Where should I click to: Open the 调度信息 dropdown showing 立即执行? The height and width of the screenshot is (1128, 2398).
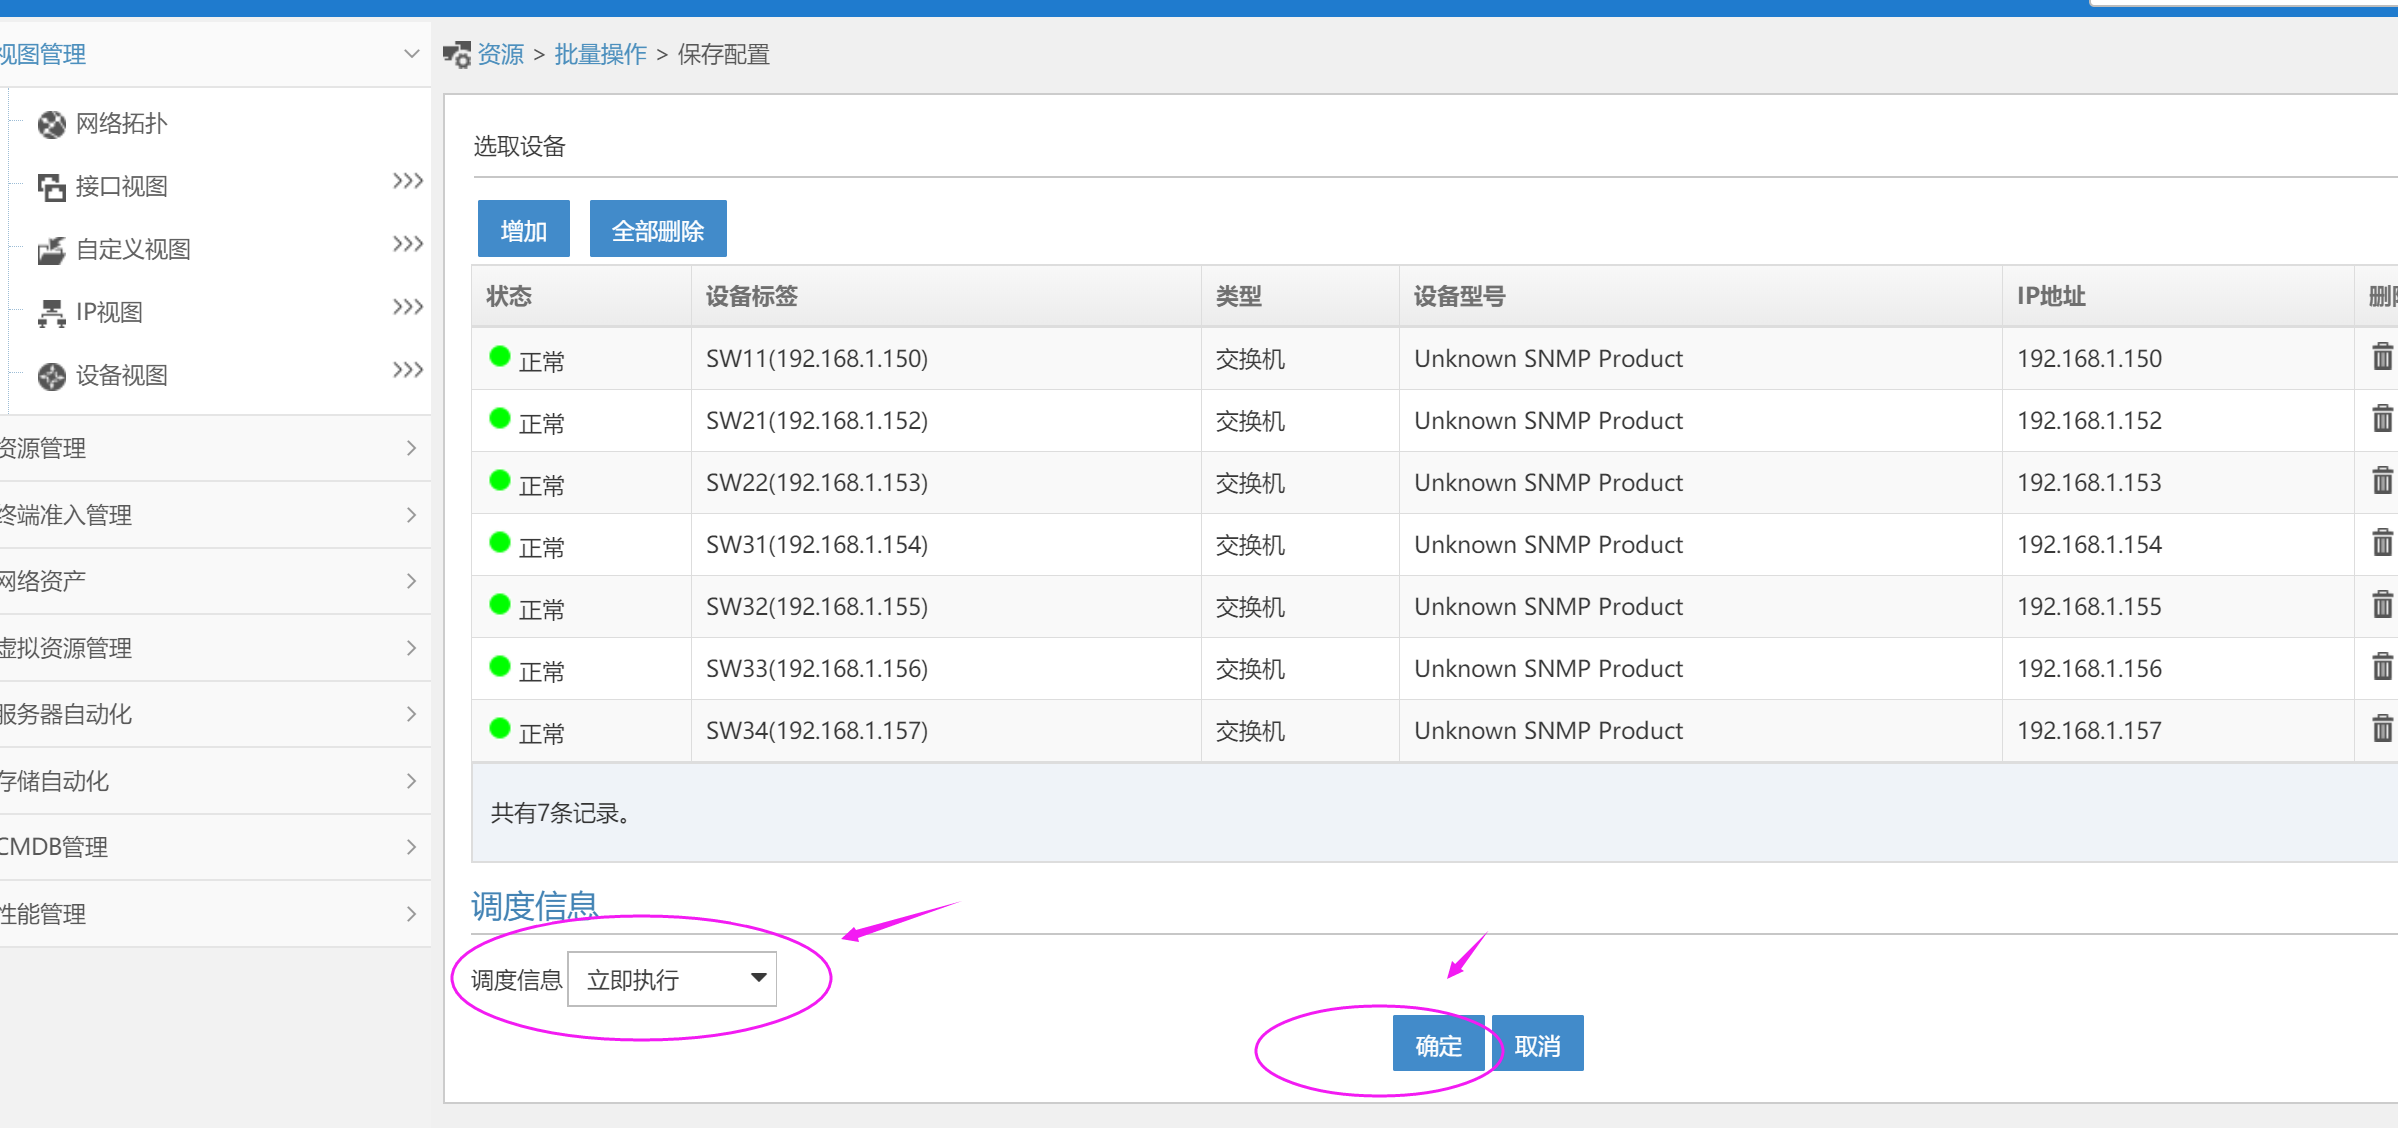[x=672, y=979]
